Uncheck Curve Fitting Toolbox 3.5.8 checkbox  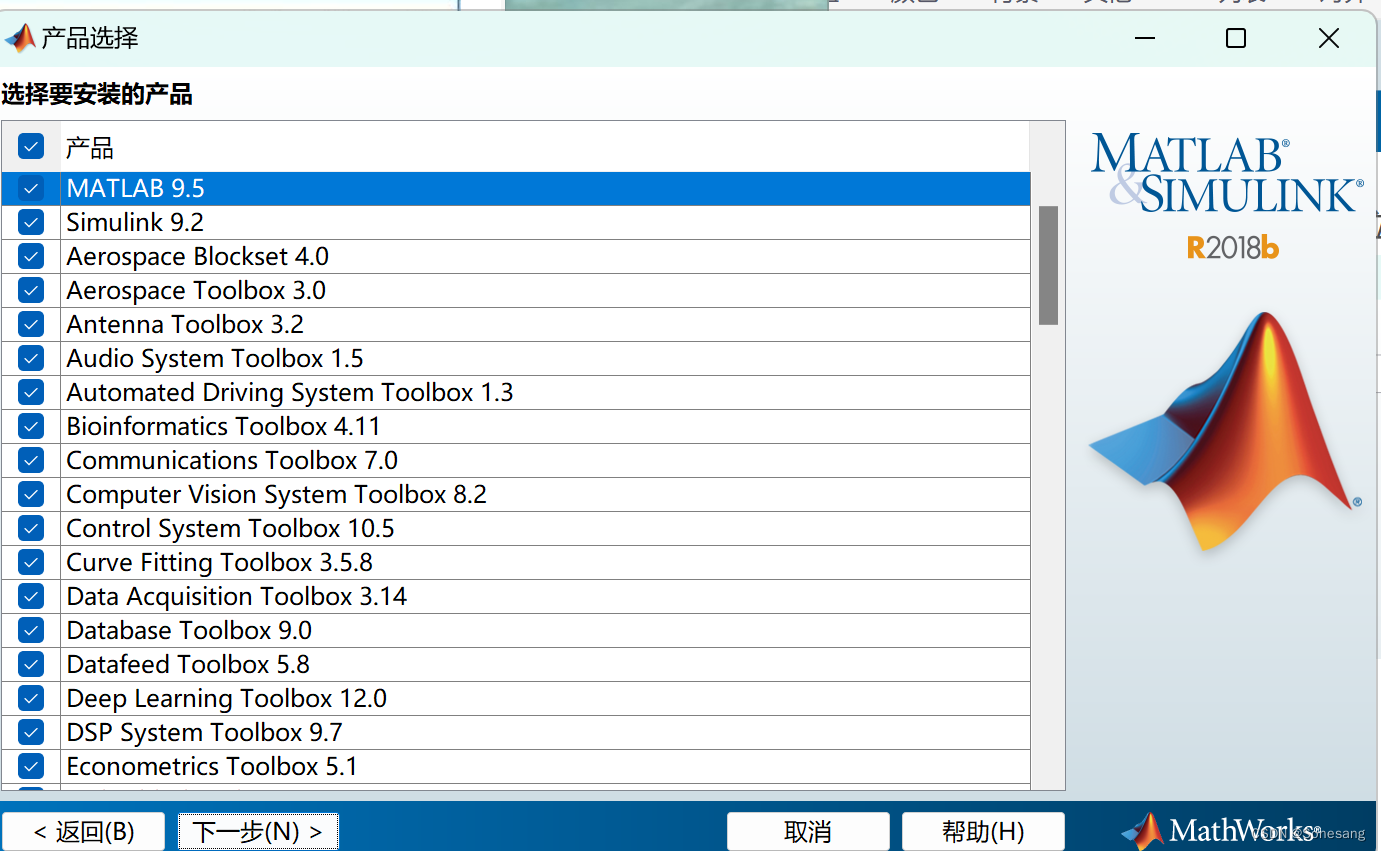coord(31,562)
